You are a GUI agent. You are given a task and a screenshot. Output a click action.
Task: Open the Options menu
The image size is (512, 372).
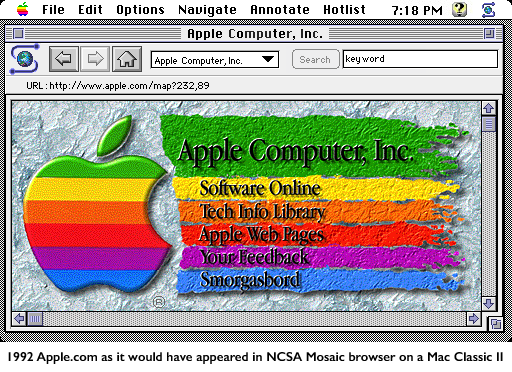click(x=140, y=10)
